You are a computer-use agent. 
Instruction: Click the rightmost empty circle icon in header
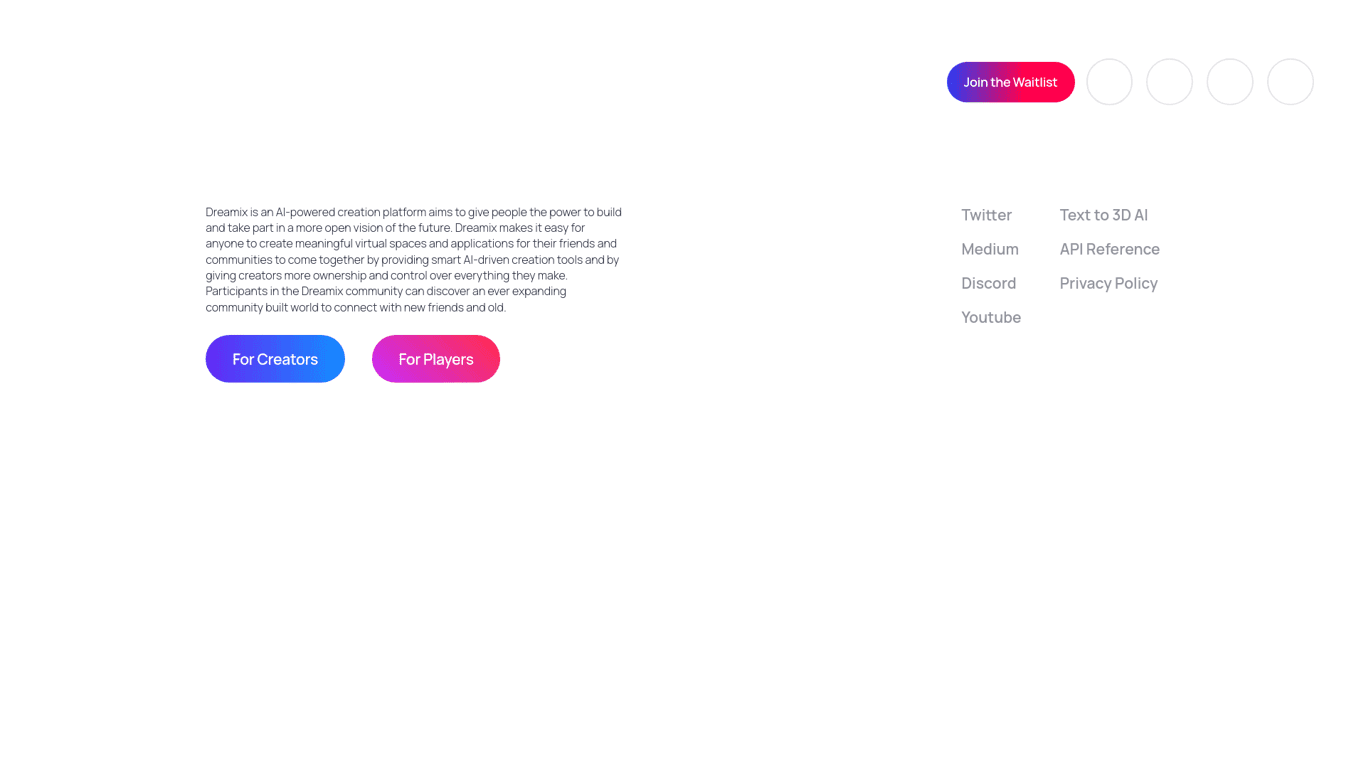(x=1290, y=82)
